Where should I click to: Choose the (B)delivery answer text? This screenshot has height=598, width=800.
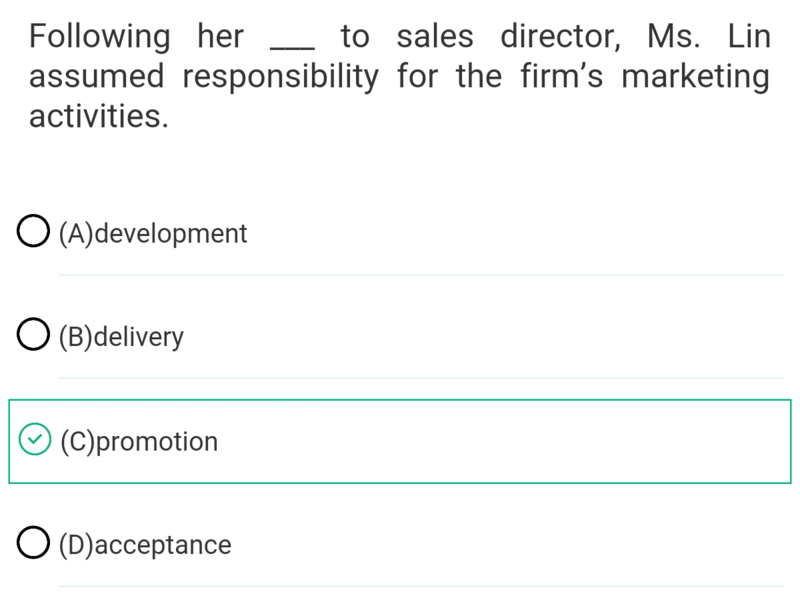click(x=121, y=337)
